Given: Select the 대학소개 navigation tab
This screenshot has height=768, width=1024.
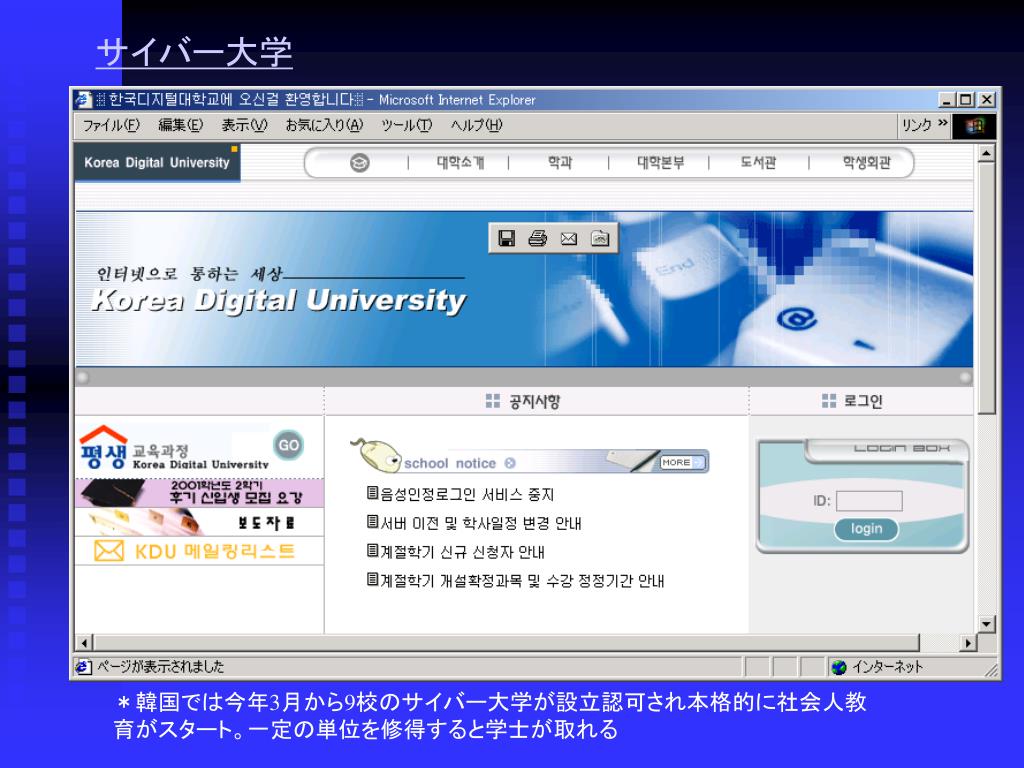Looking at the screenshot, I should [x=460, y=163].
